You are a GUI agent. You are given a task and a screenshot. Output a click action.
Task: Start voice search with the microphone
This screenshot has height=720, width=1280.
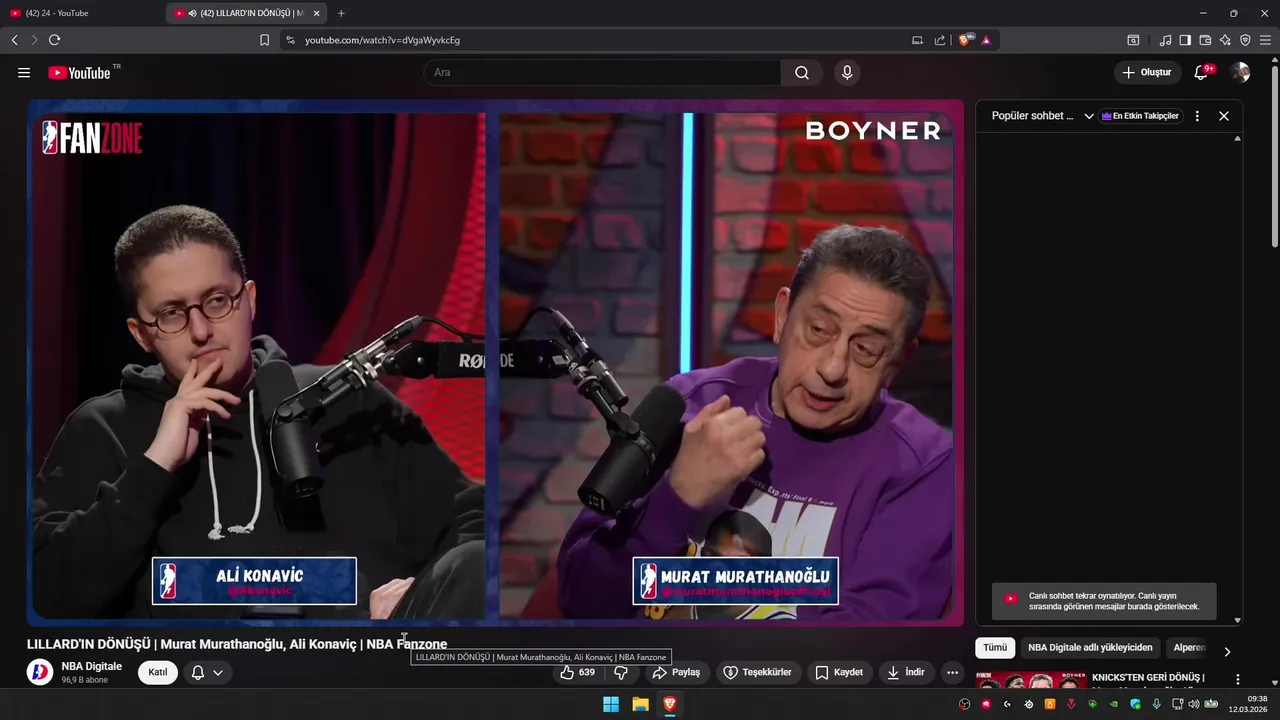(x=847, y=72)
